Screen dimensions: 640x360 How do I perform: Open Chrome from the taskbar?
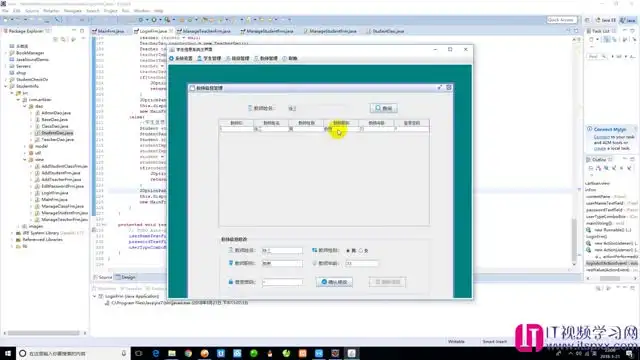188,353
